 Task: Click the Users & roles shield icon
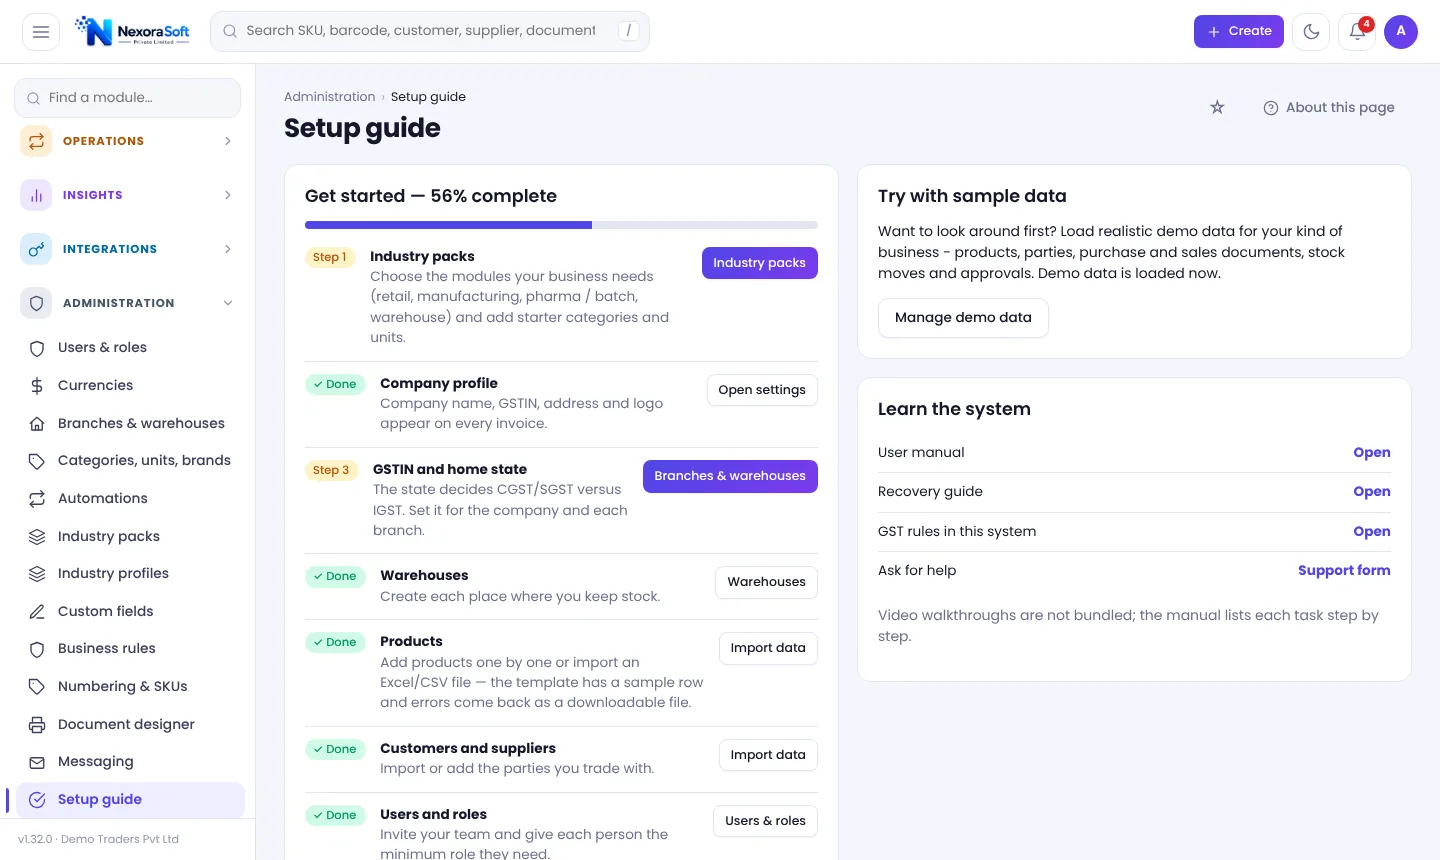(x=37, y=348)
